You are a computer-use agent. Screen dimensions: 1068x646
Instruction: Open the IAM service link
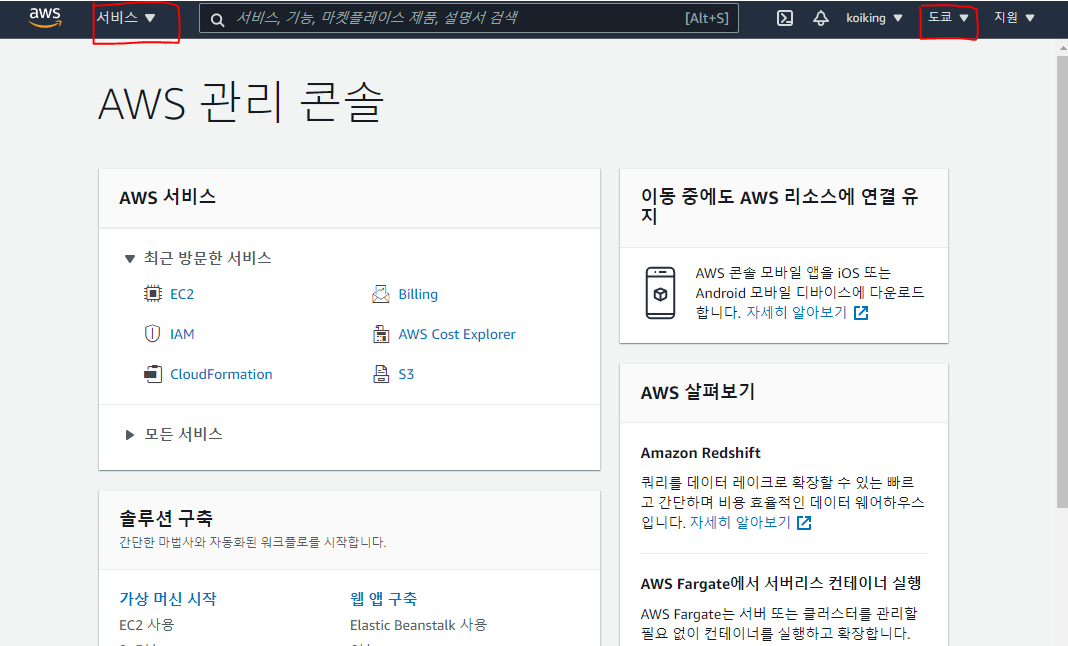(x=182, y=334)
